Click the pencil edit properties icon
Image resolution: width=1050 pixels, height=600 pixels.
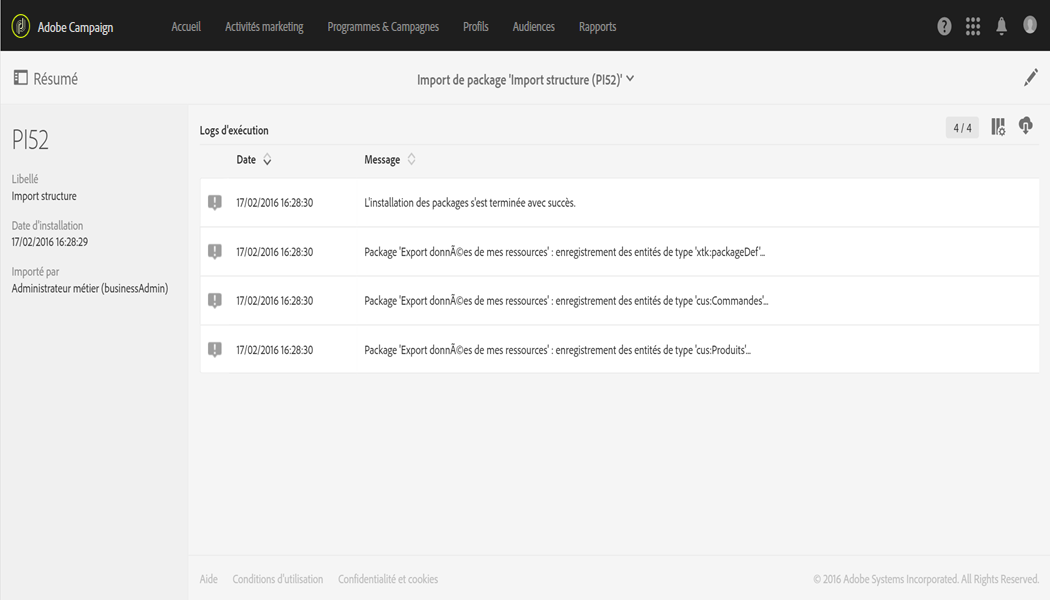[1031, 78]
